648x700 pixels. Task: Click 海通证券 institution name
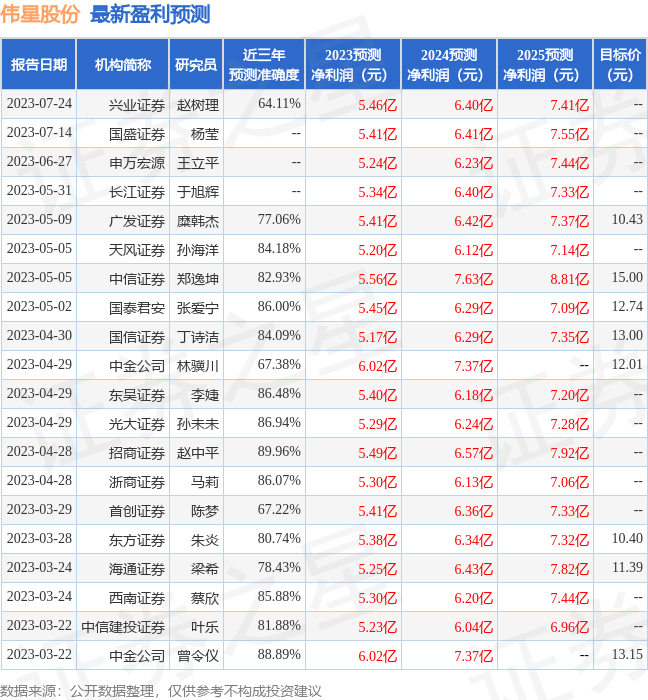[137, 570]
